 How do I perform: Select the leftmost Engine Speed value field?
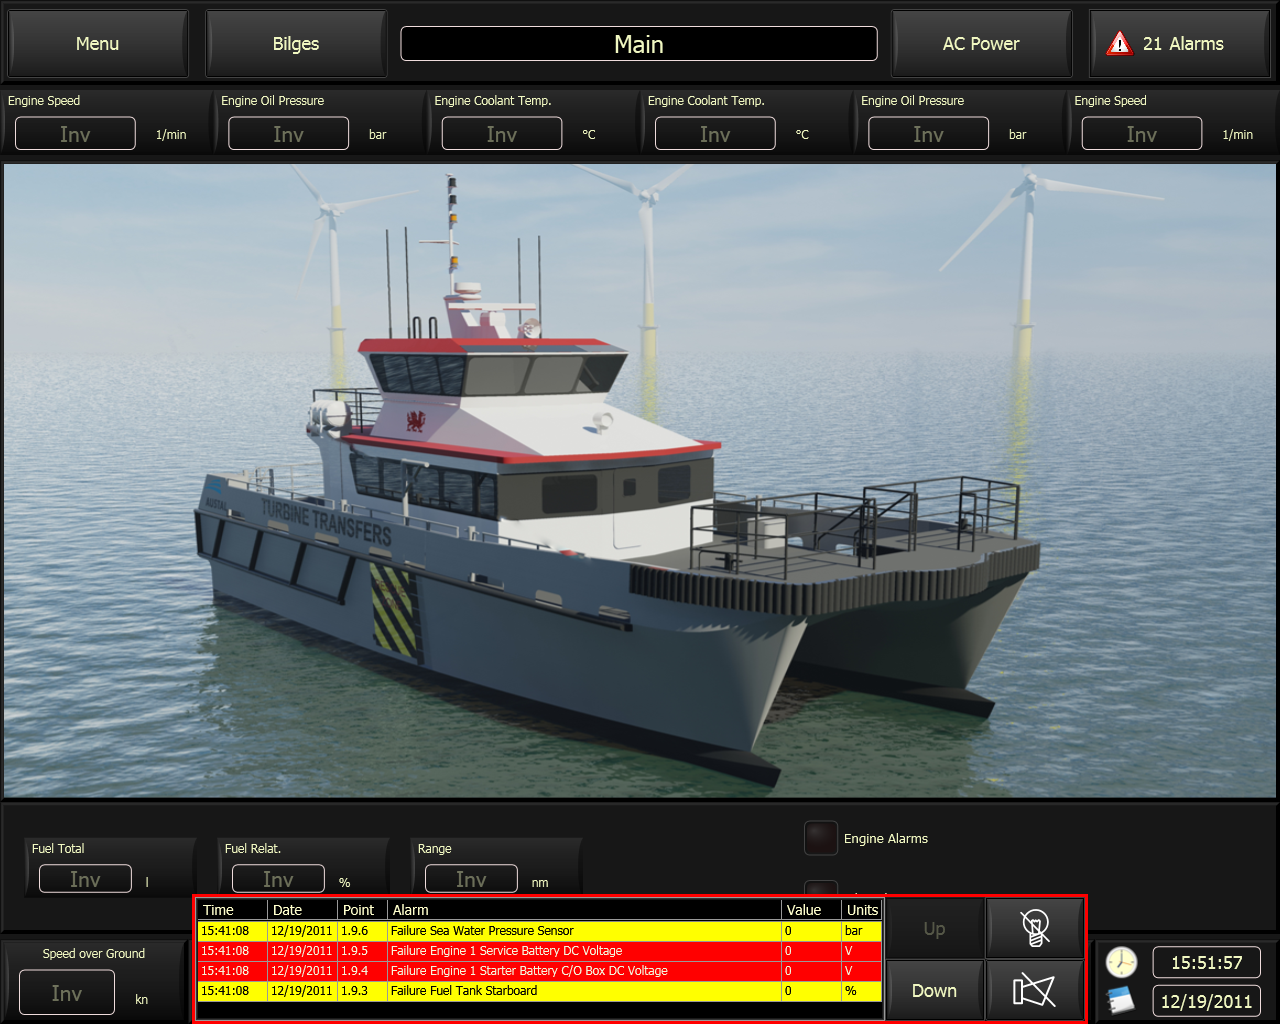(75, 134)
